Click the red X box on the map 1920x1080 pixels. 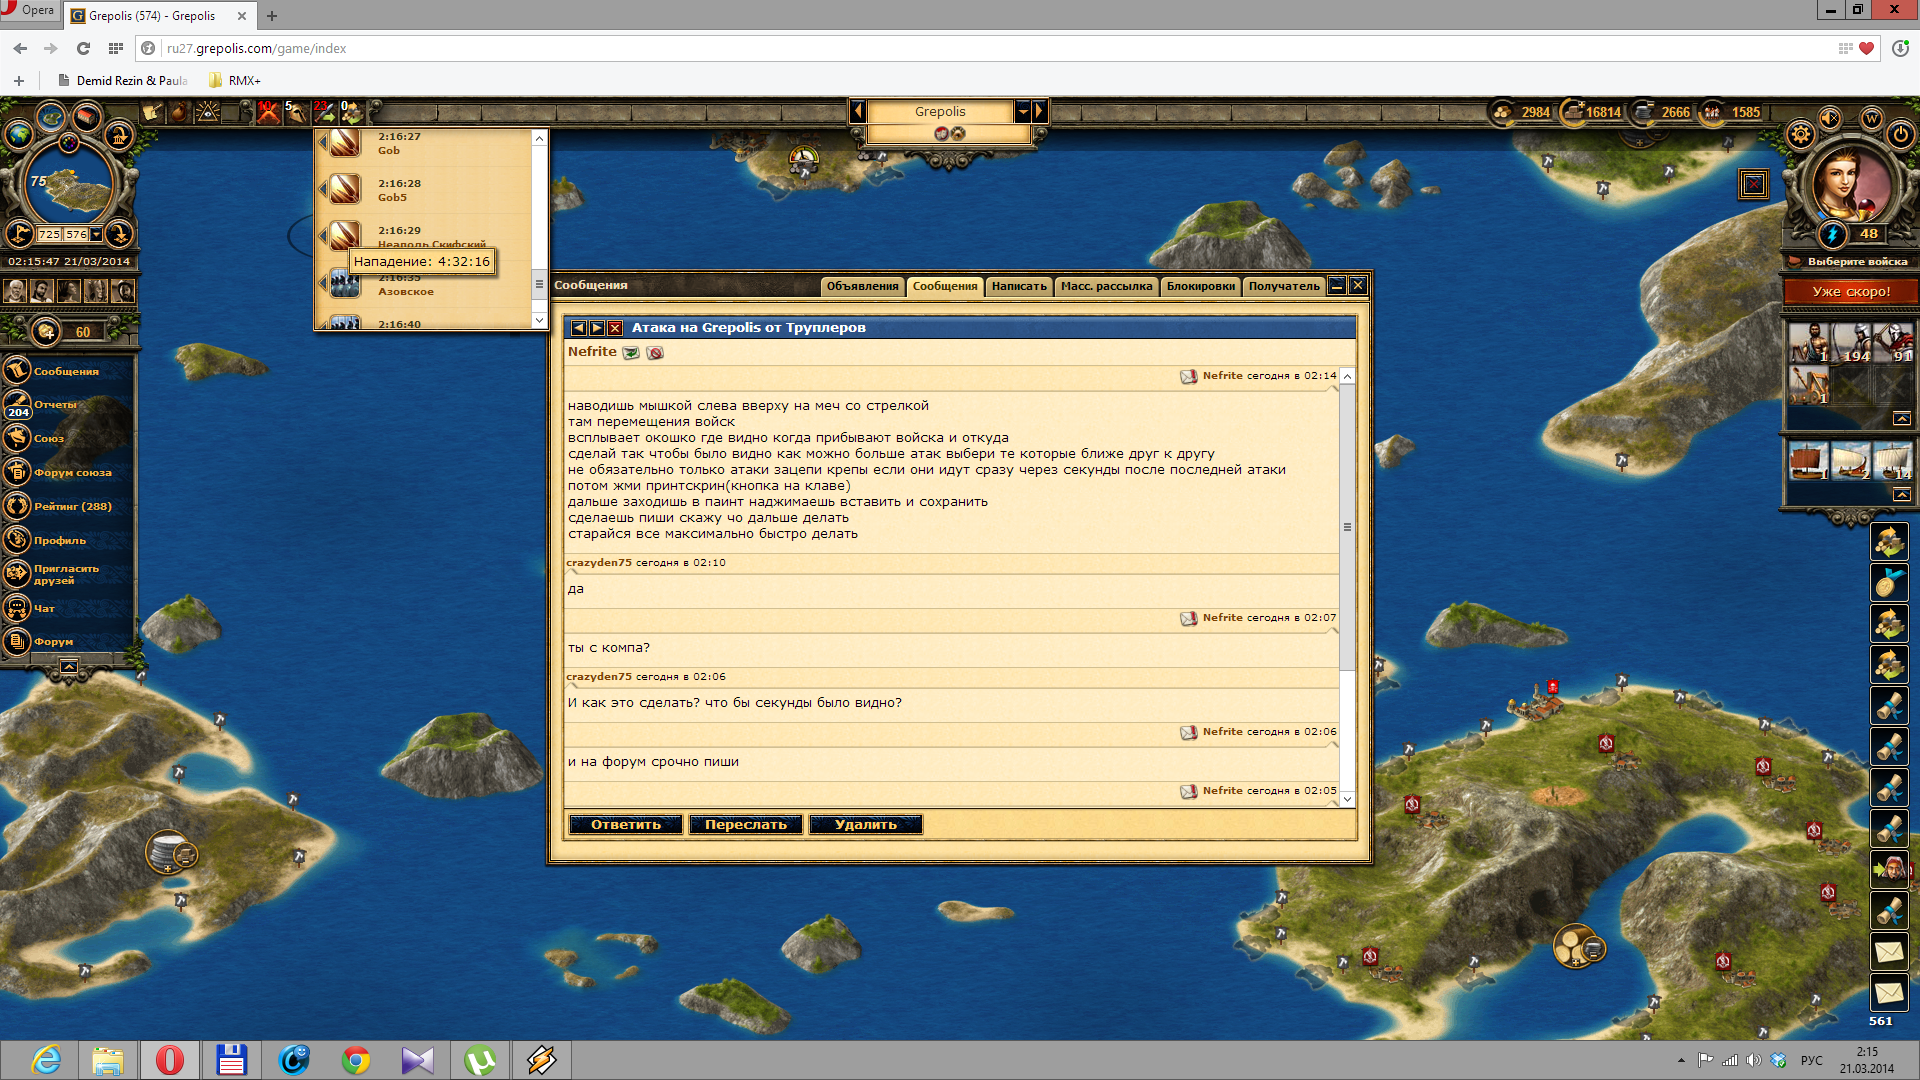tap(1753, 184)
